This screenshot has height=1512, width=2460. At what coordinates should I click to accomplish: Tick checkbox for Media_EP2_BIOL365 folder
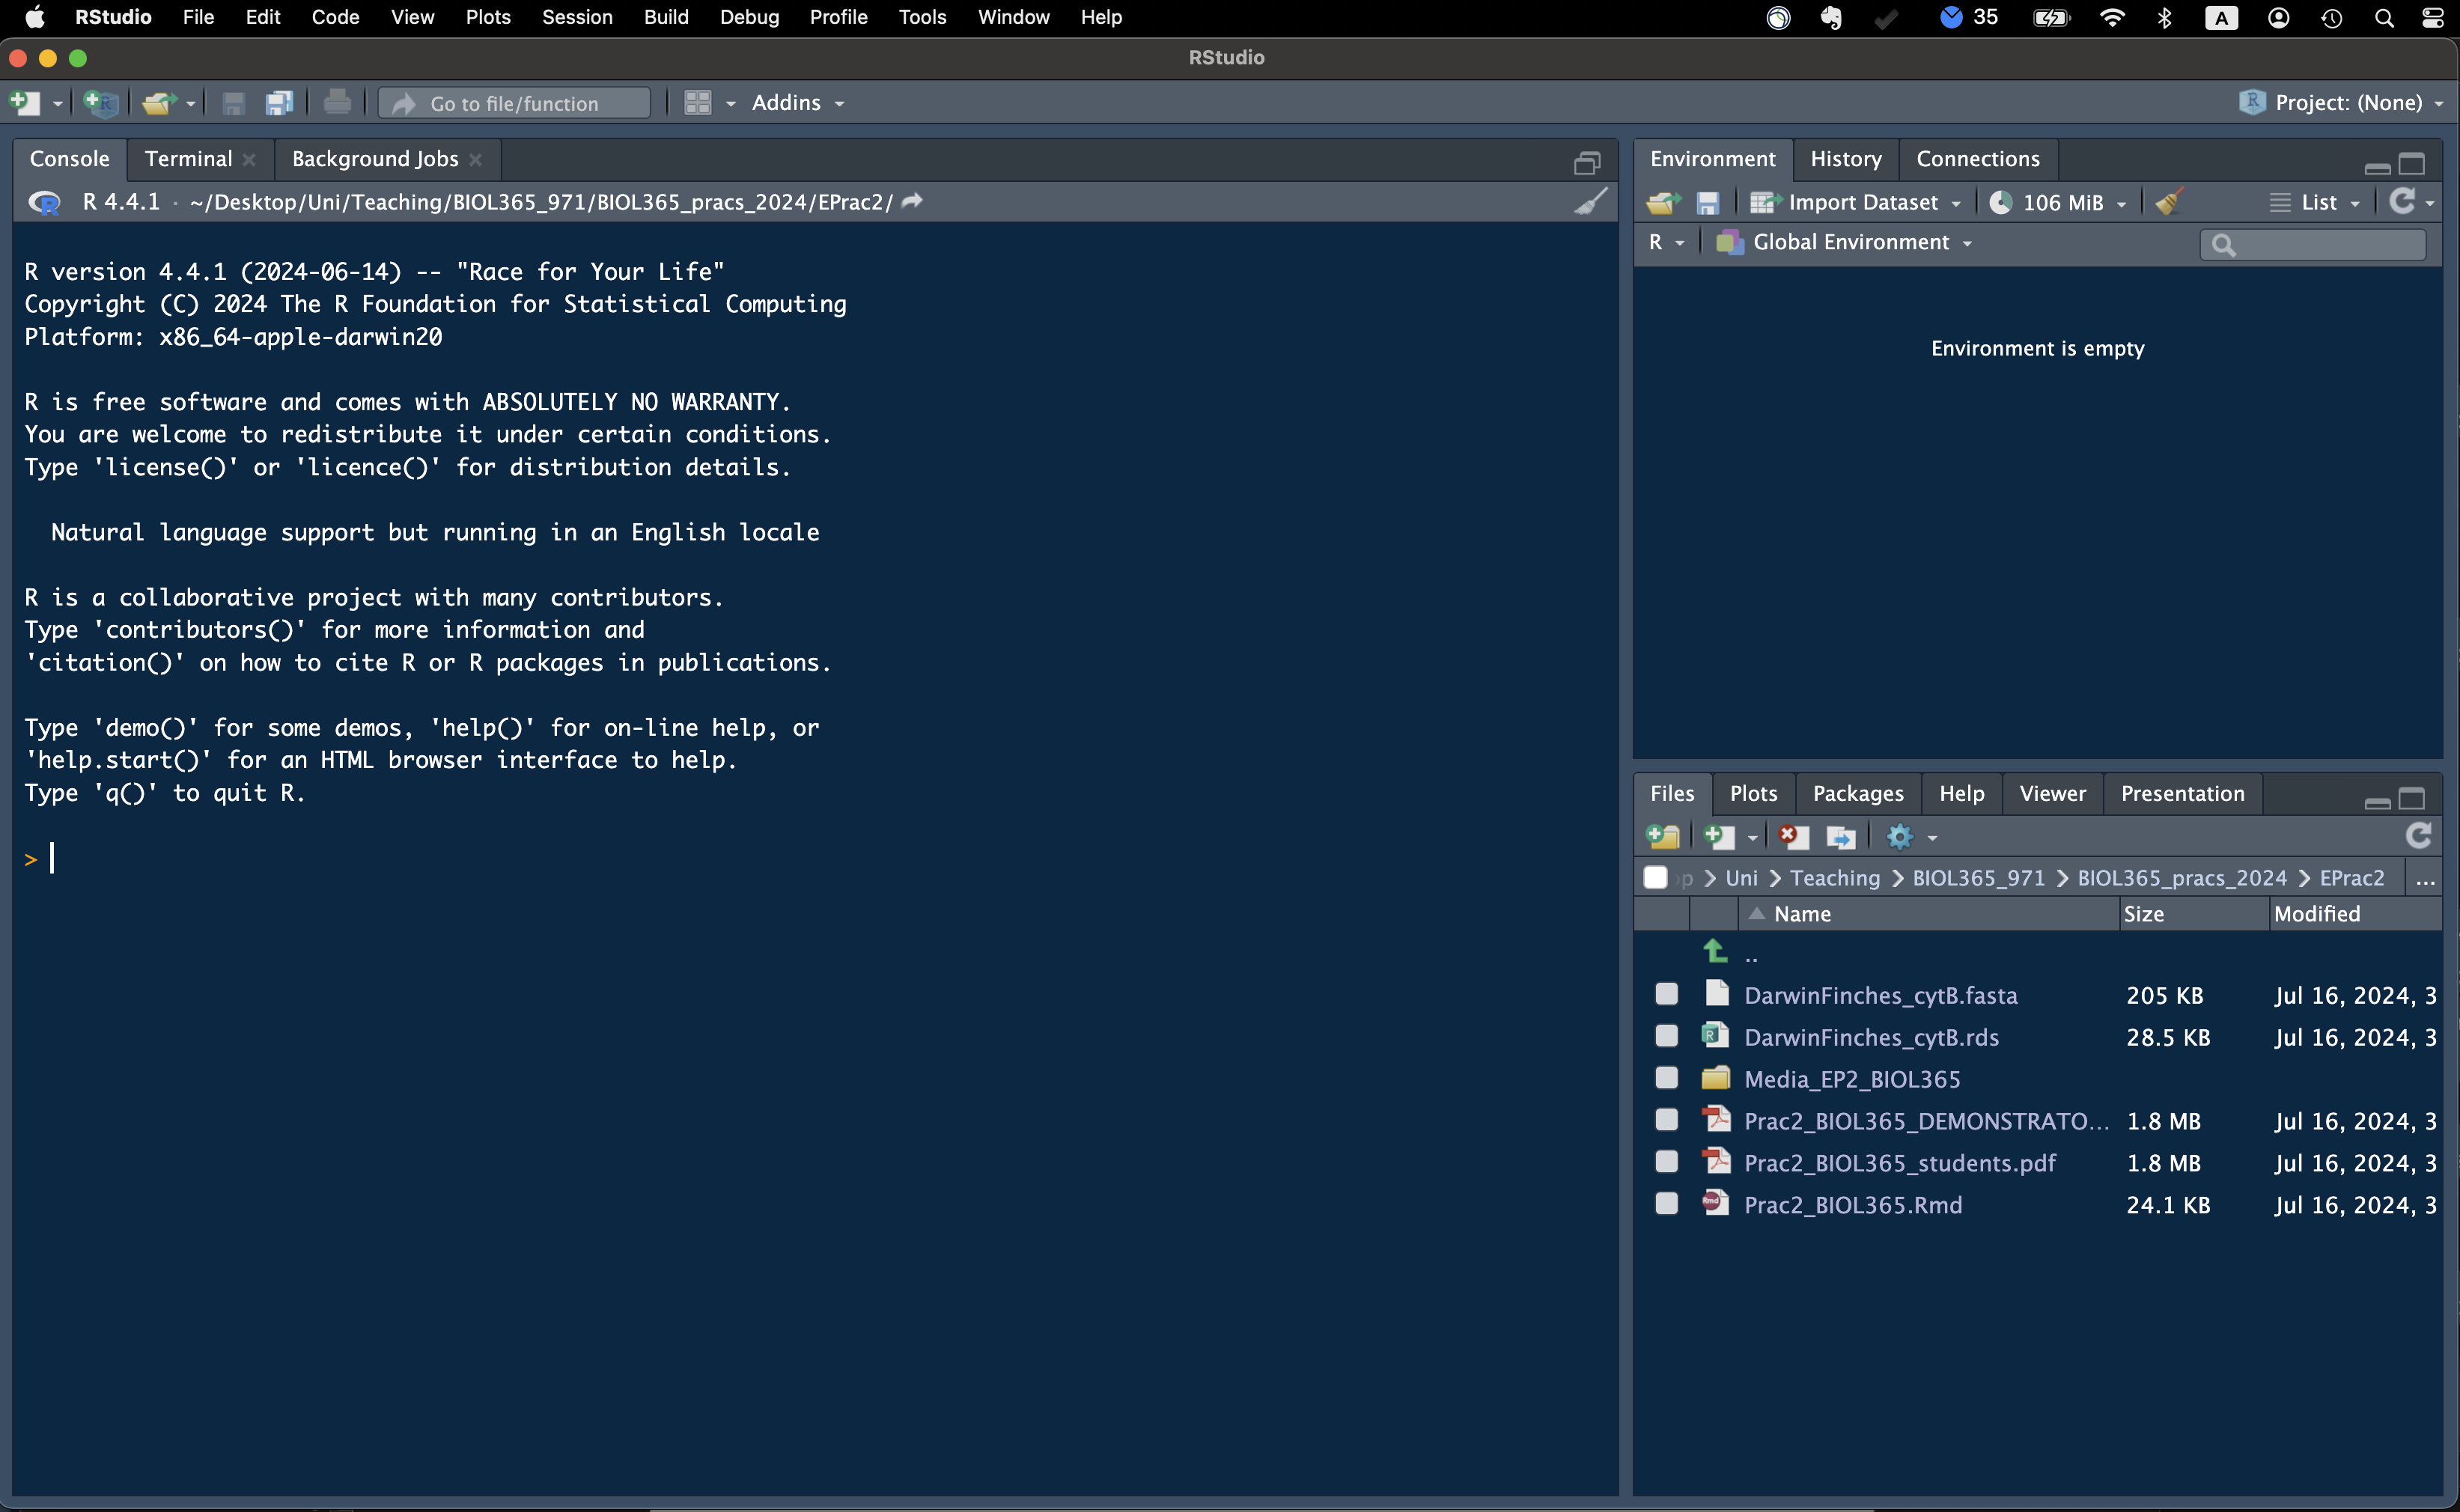tap(1666, 1078)
